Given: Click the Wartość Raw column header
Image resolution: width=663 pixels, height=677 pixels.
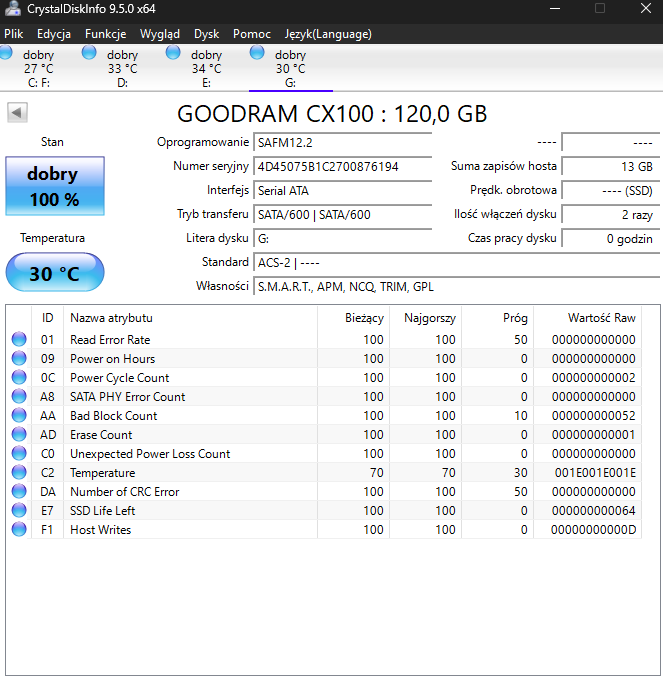Looking at the screenshot, I should 588,318.
